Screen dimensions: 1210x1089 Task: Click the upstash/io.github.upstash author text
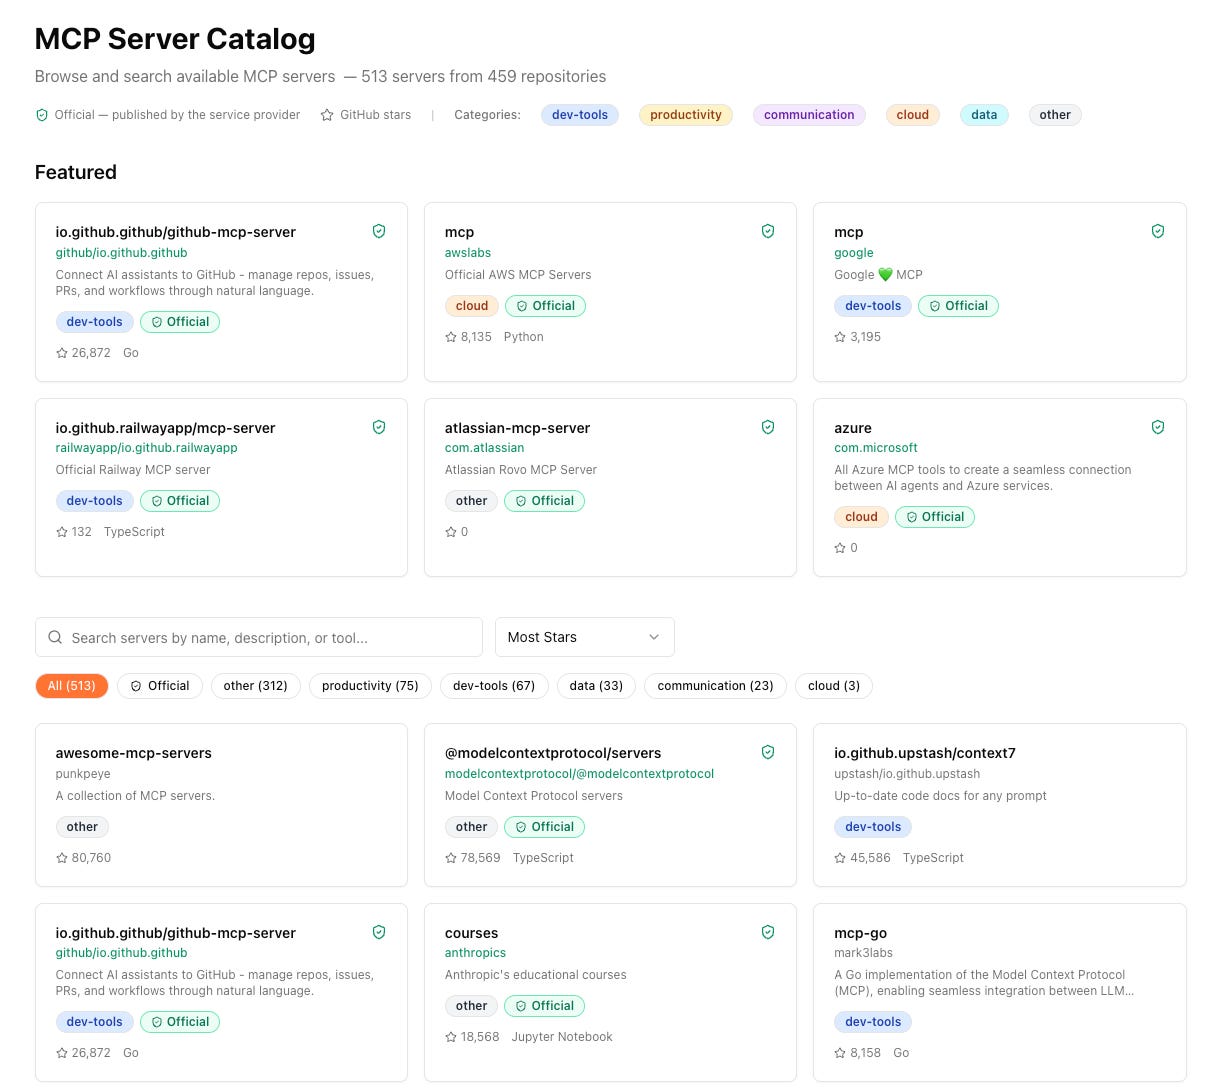tap(907, 774)
